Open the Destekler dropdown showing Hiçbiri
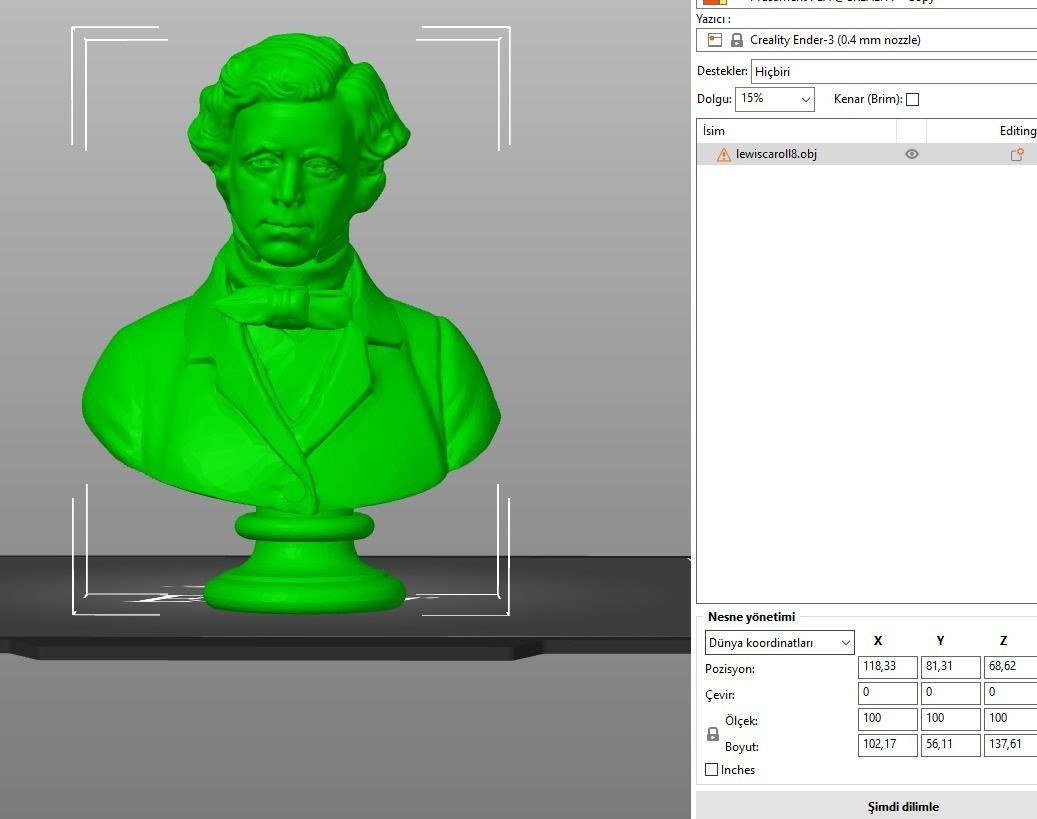Image resolution: width=1037 pixels, height=819 pixels. click(x=893, y=71)
